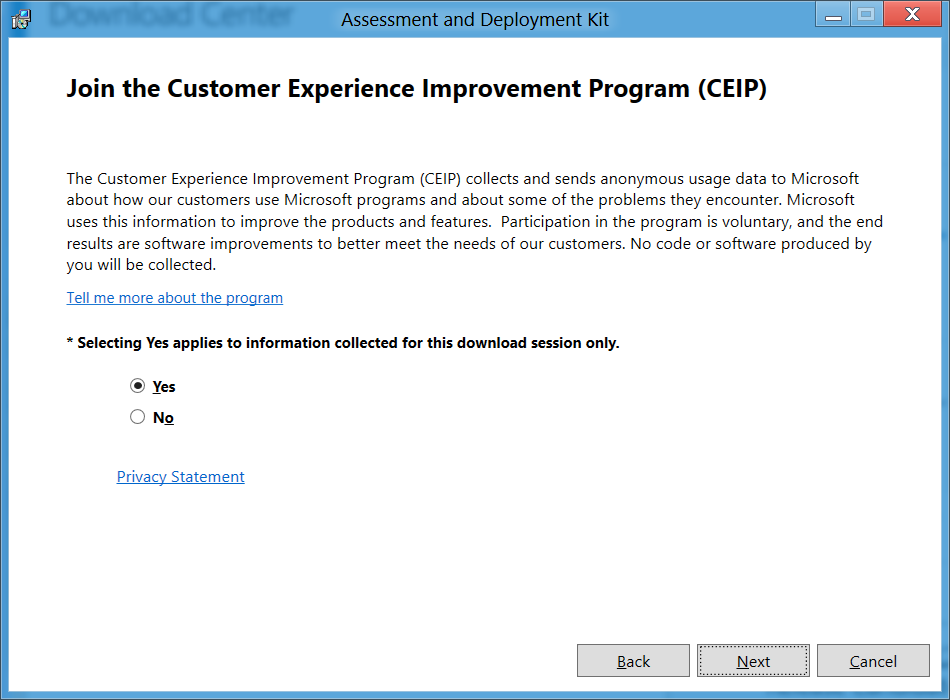Opt in to CEIP by choosing Yes
Screen dimensions: 950x700
[138, 386]
